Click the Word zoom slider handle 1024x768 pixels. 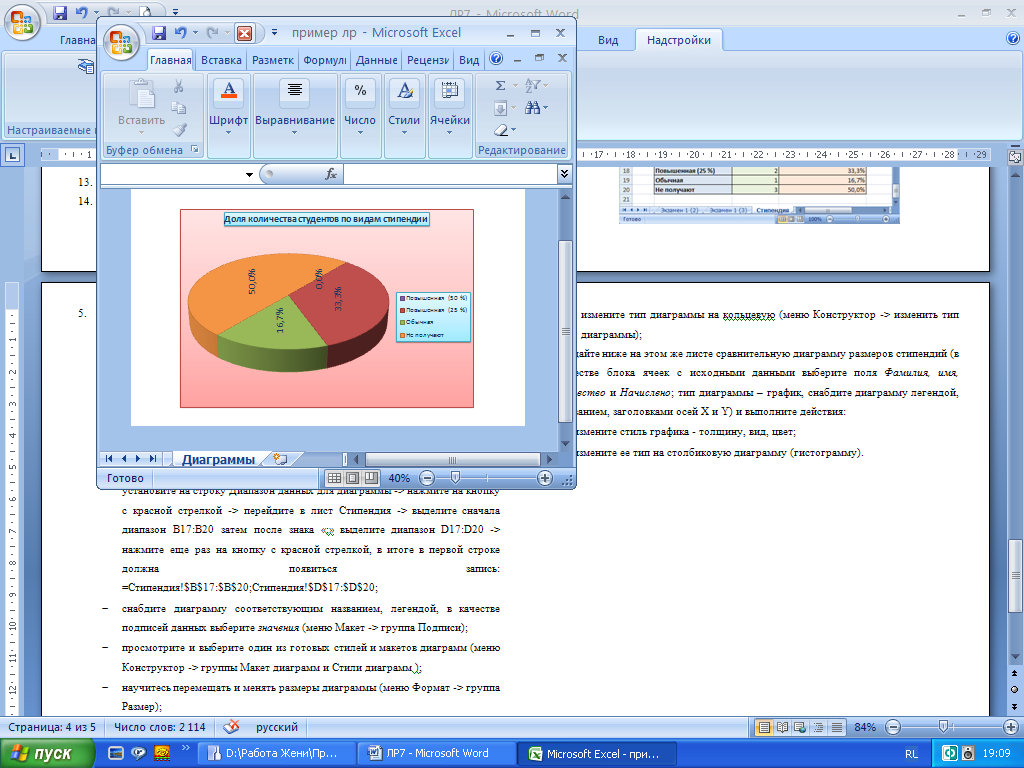pyautogui.click(x=943, y=726)
